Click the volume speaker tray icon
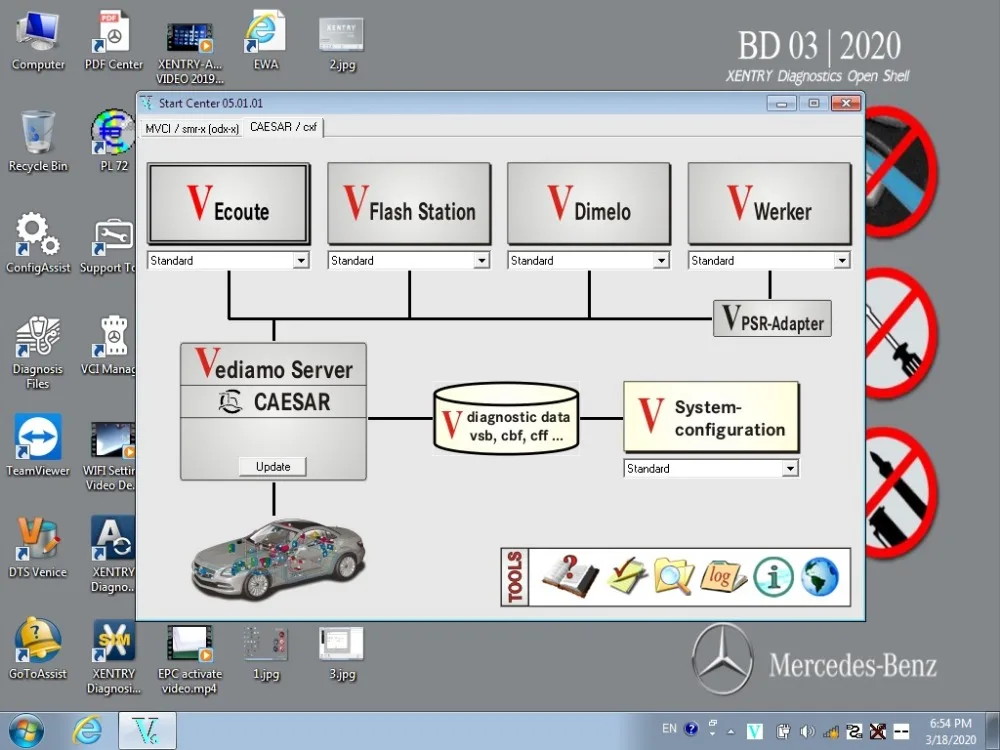 [806, 732]
